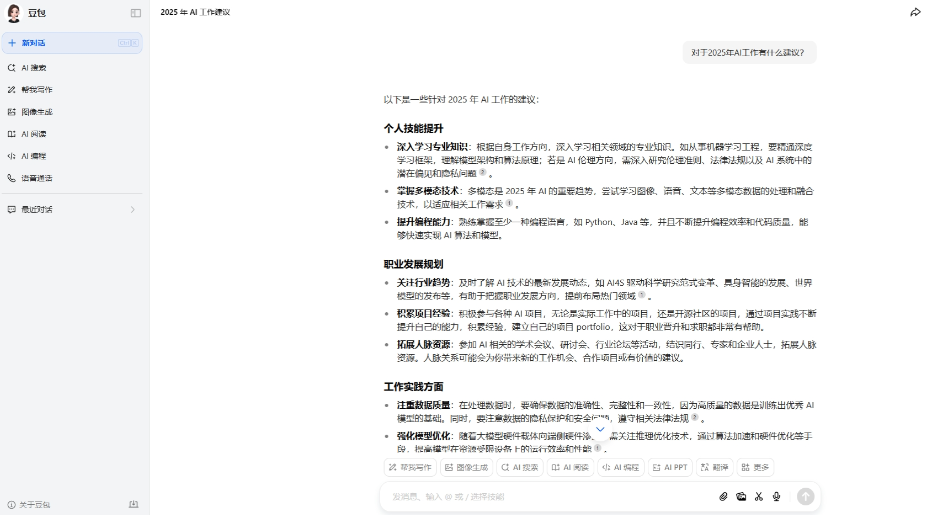Click the bold text 深入学习专业知识
This screenshot has width=928, height=515.
[432, 147]
